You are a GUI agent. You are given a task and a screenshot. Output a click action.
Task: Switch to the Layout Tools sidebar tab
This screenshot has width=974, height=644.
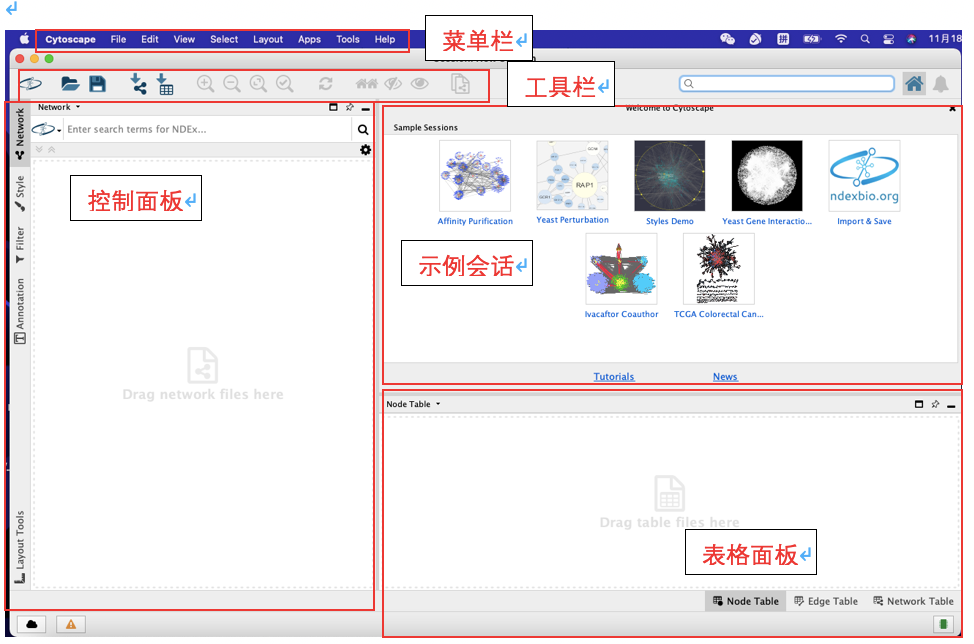coord(20,547)
